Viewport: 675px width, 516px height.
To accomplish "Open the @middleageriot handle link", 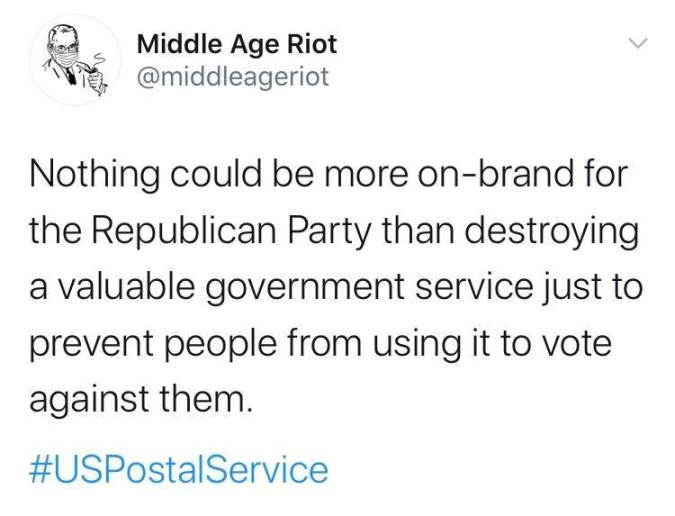I will 233,77.
